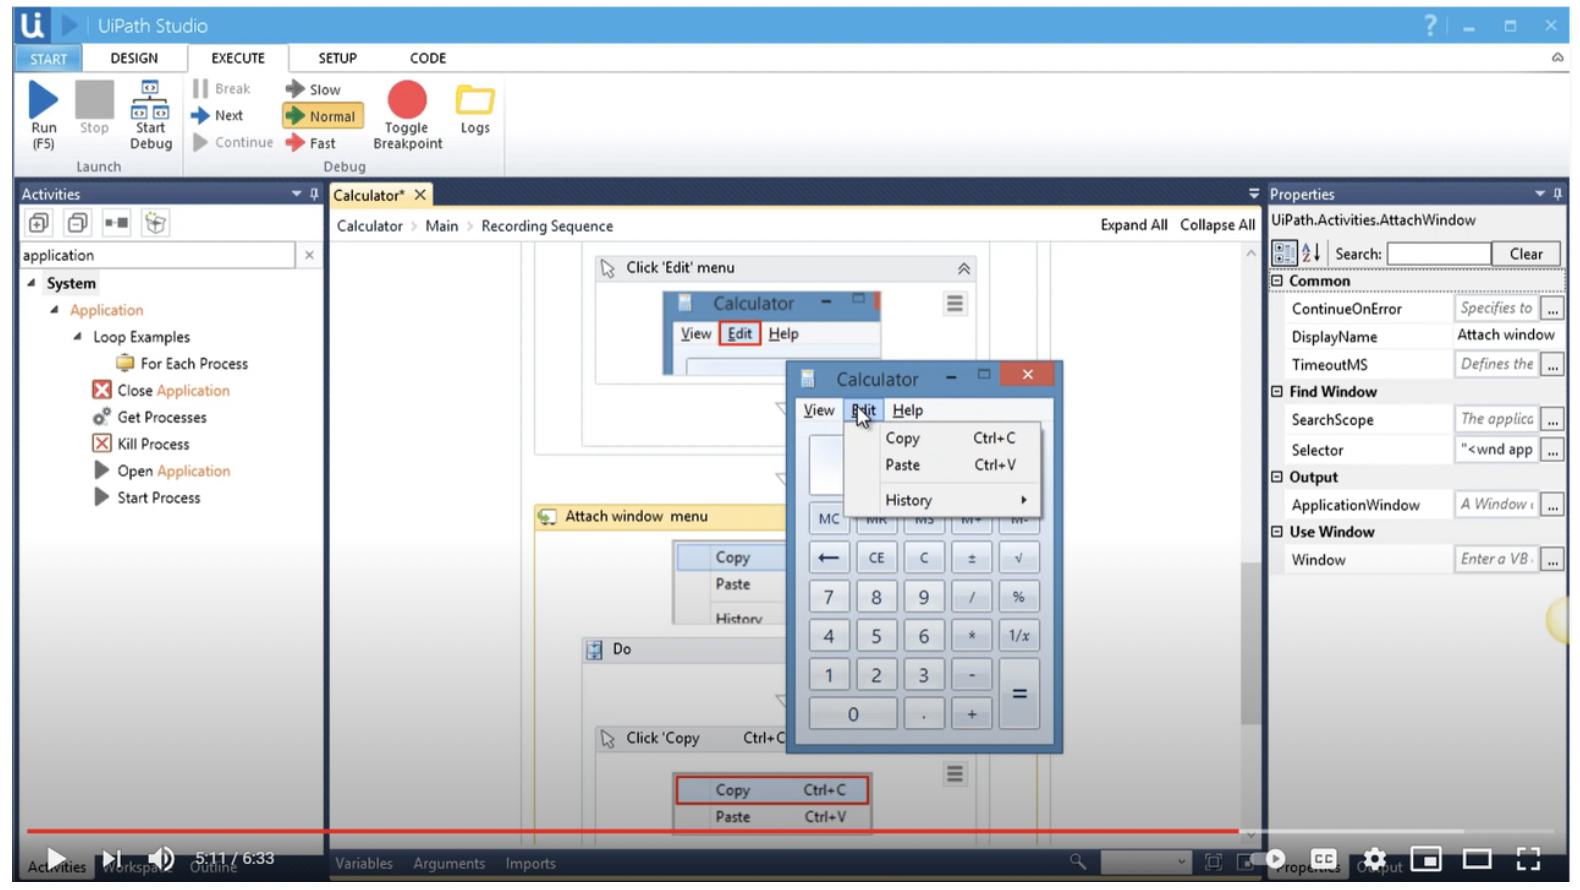The width and height of the screenshot is (1580, 890).
Task: Enter fullscreen in the video player
Action: (1528, 859)
